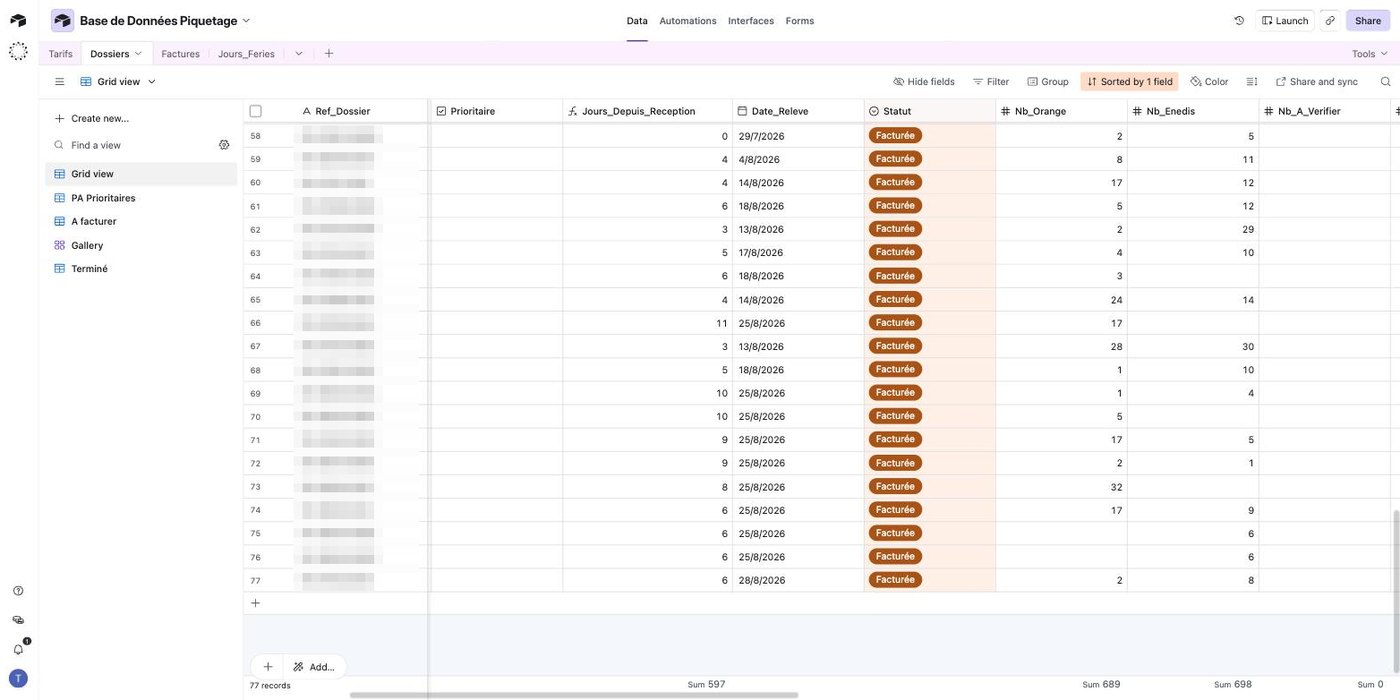Click the Airtable home logo icon

click(x=18, y=20)
